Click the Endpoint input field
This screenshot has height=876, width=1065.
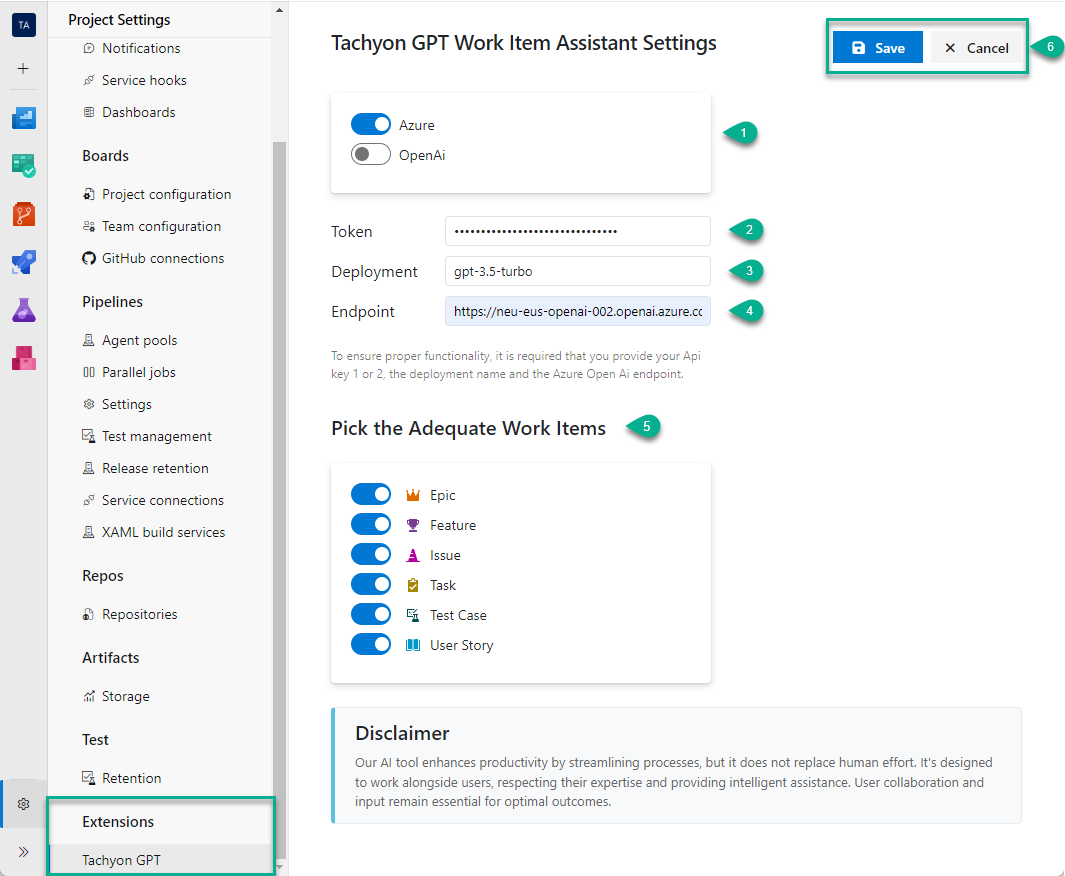pos(577,311)
